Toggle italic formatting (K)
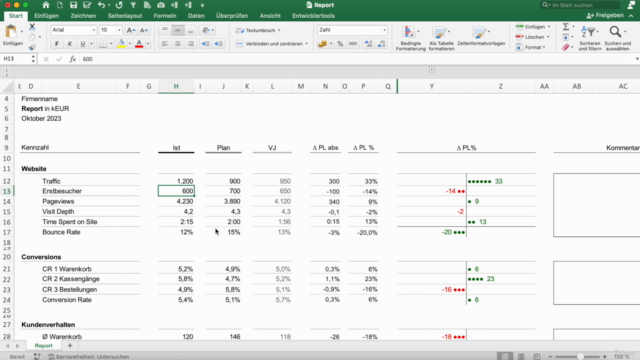640x360 pixels. (70, 44)
